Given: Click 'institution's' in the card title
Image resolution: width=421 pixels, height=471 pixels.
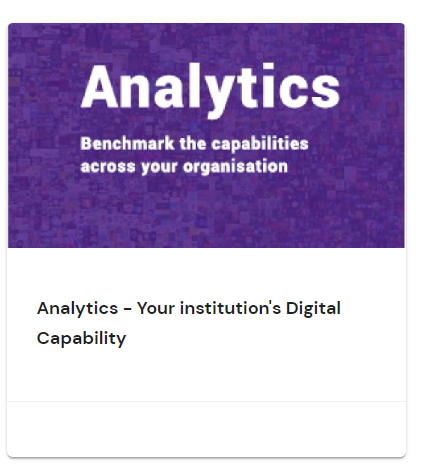Looking at the screenshot, I should (230, 308).
